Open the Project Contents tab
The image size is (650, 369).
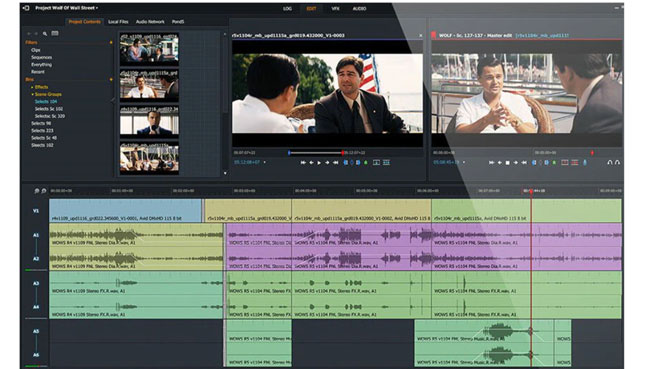tap(85, 22)
